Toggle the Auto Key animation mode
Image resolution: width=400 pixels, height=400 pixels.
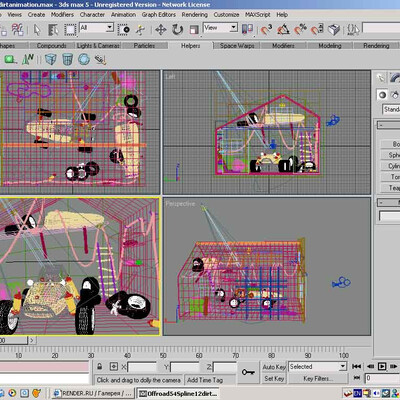coord(274,367)
